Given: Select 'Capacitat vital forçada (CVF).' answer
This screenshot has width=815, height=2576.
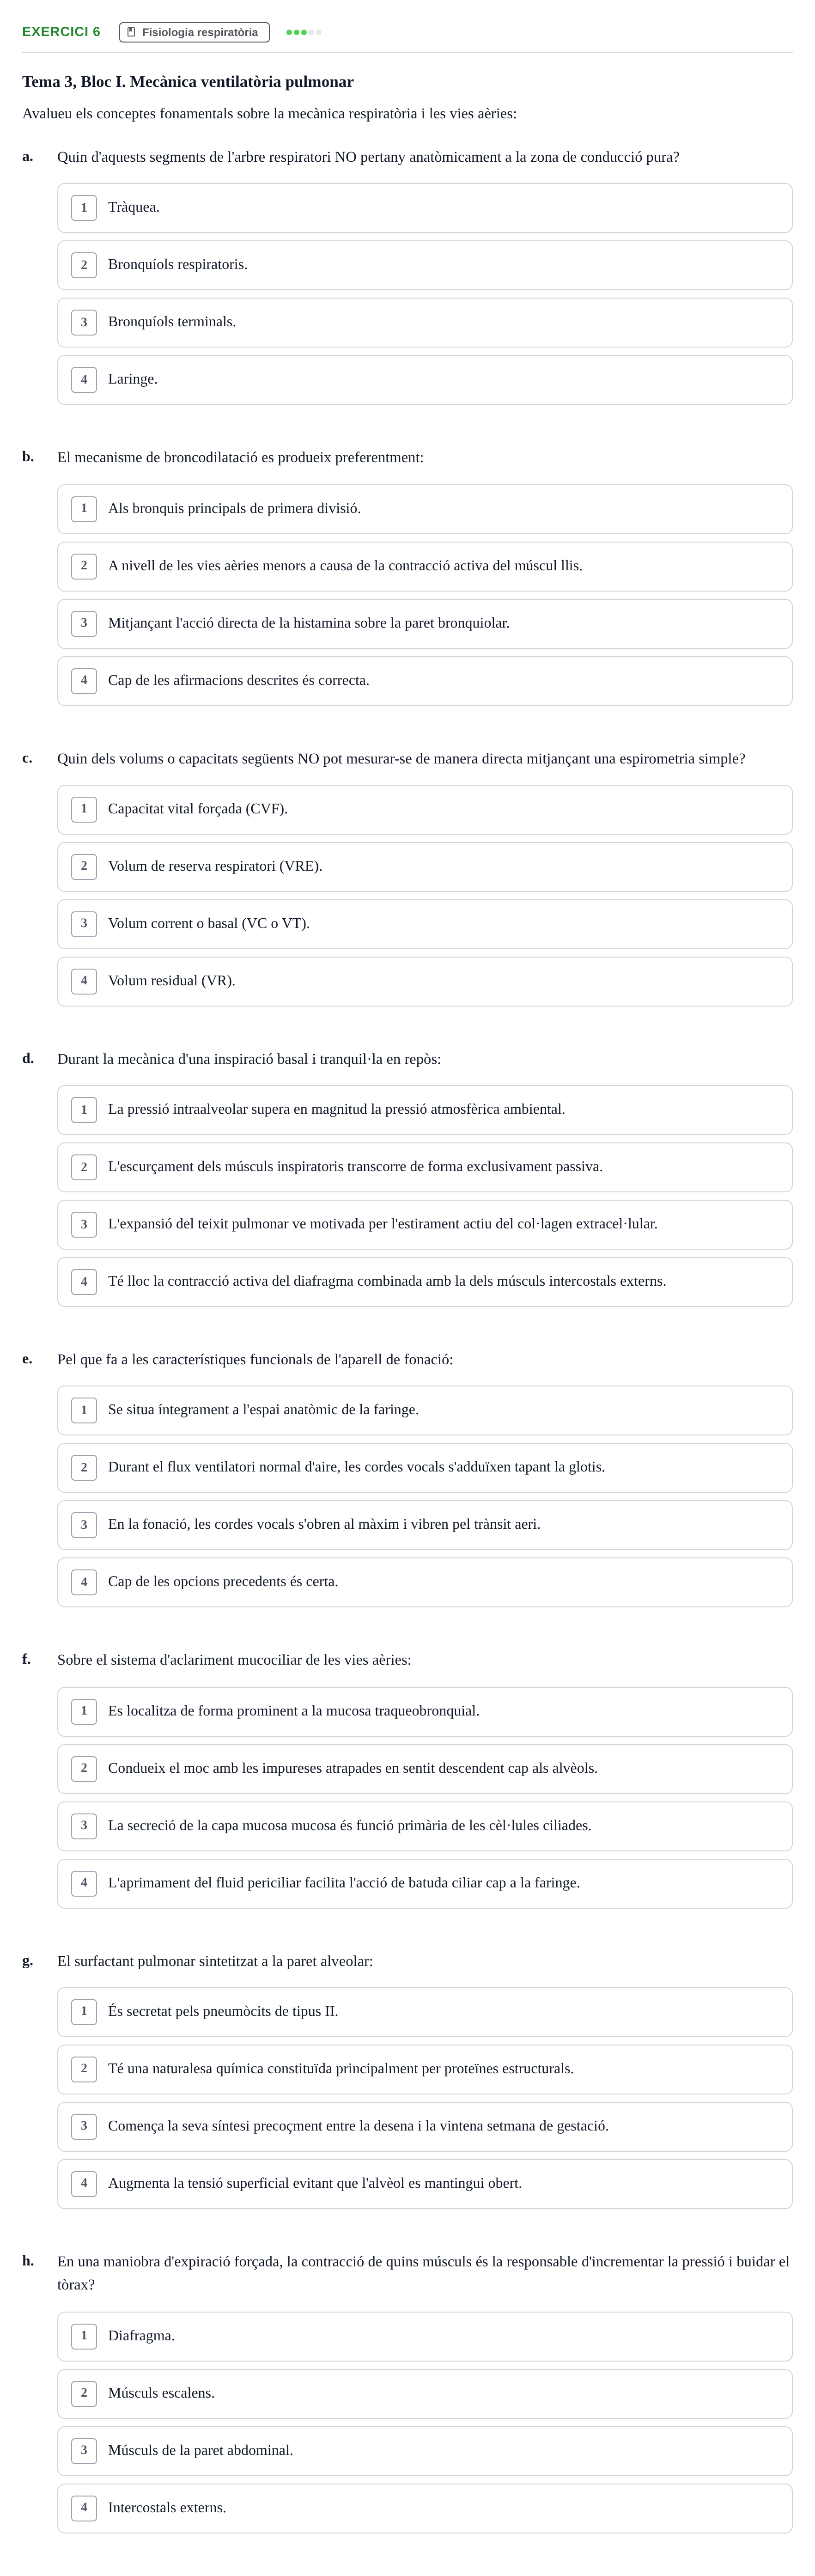Looking at the screenshot, I should tap(424, 809).
